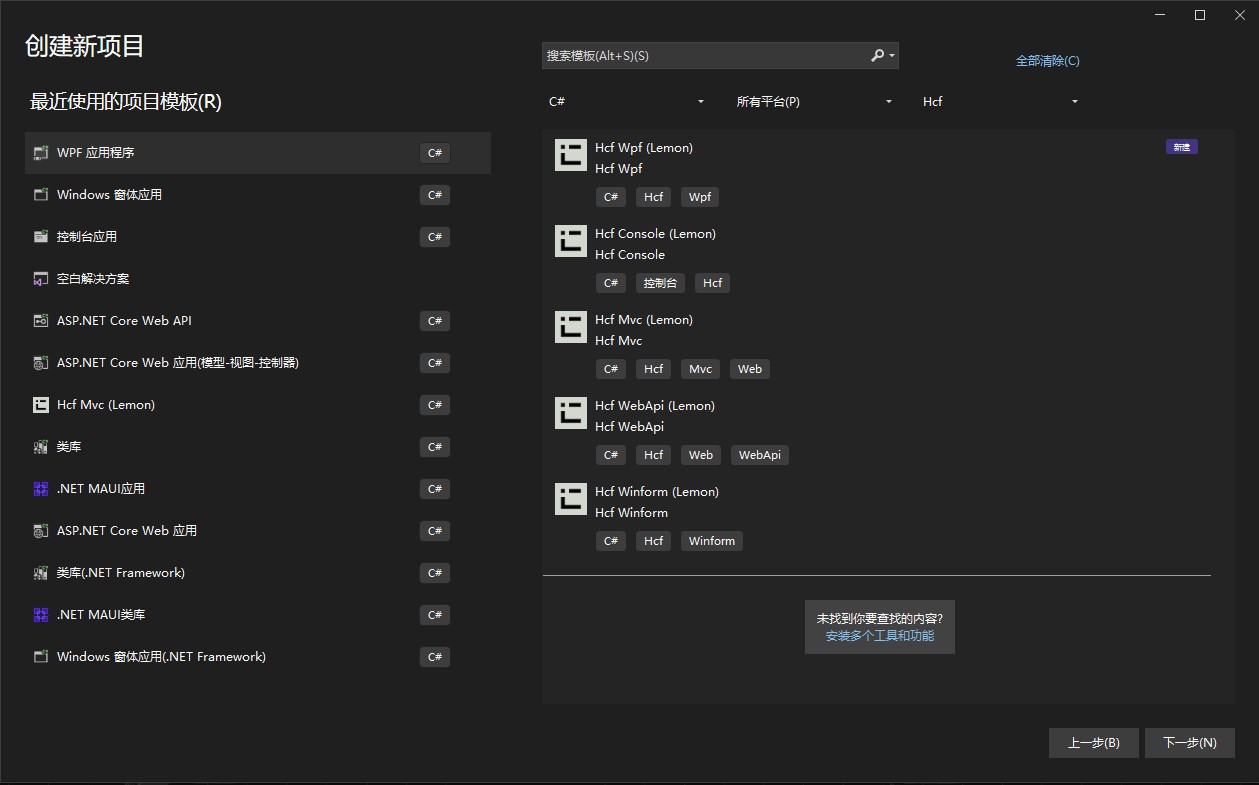
Task: Click the 空白解决方案 icon
Action: click(x=41, y=279)
